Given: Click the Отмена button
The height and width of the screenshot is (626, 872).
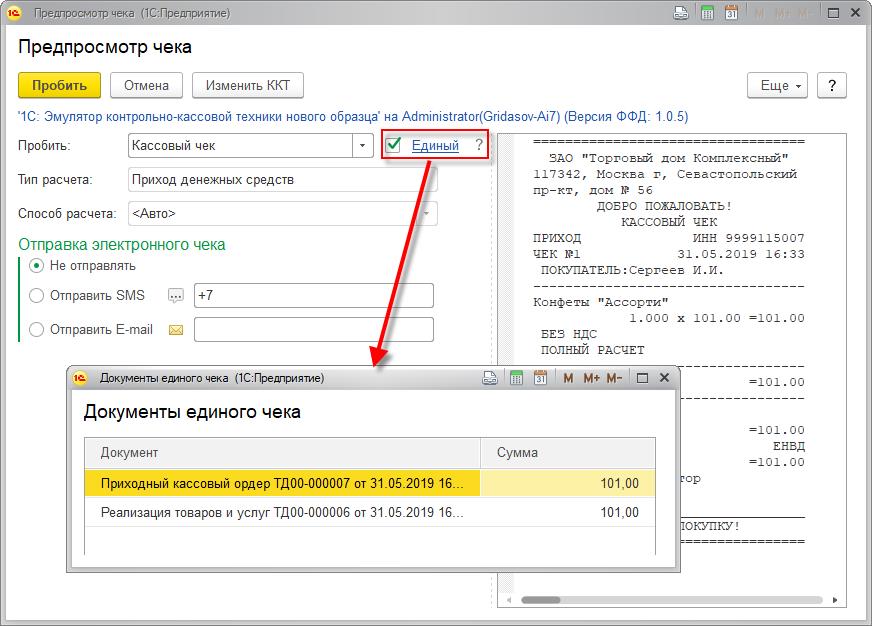Looking at the screenshot, I should point(146,86).
